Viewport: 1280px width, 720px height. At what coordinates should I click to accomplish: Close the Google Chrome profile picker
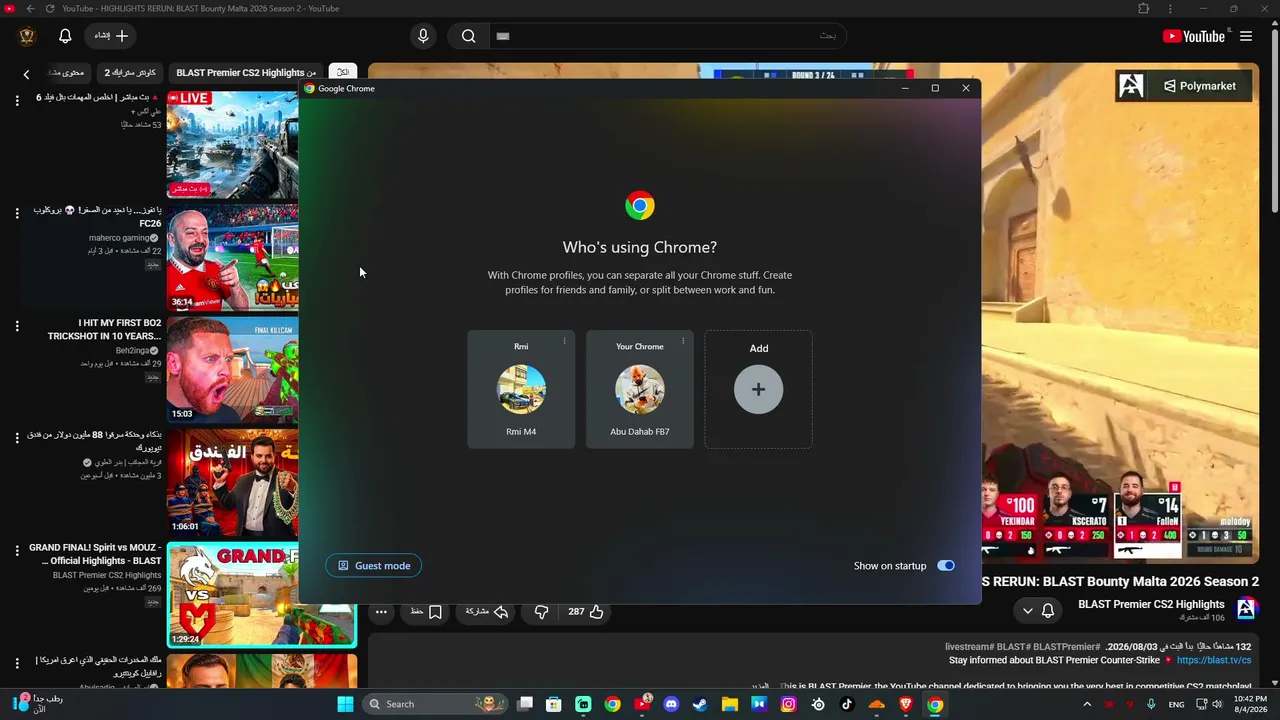click(x=966, y=88)
